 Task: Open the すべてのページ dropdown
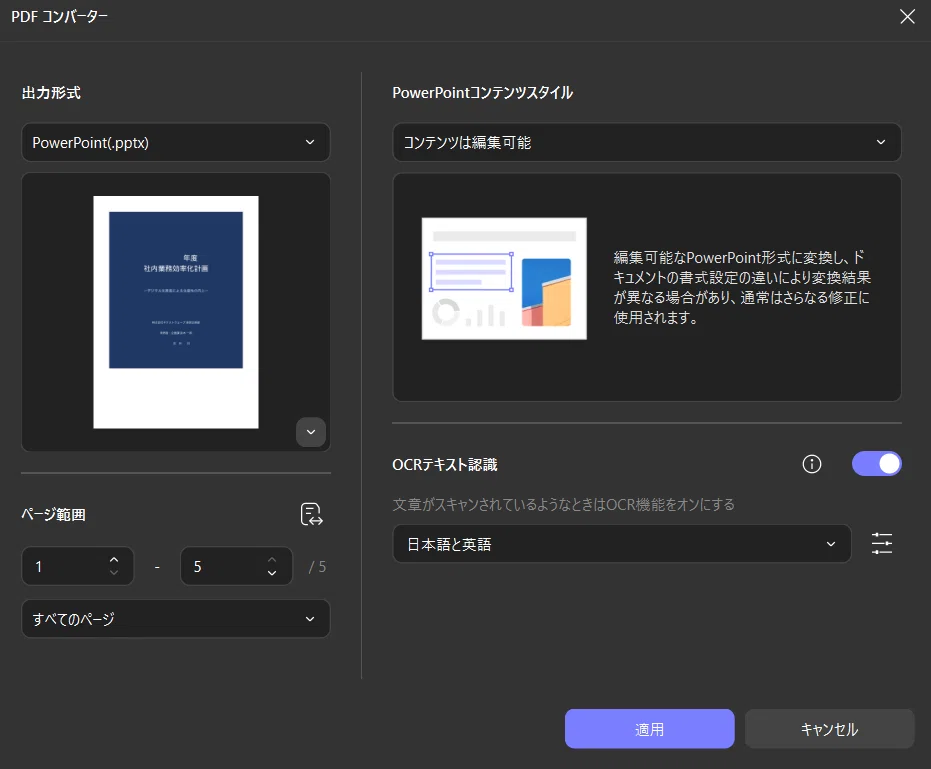click(176, 619)
